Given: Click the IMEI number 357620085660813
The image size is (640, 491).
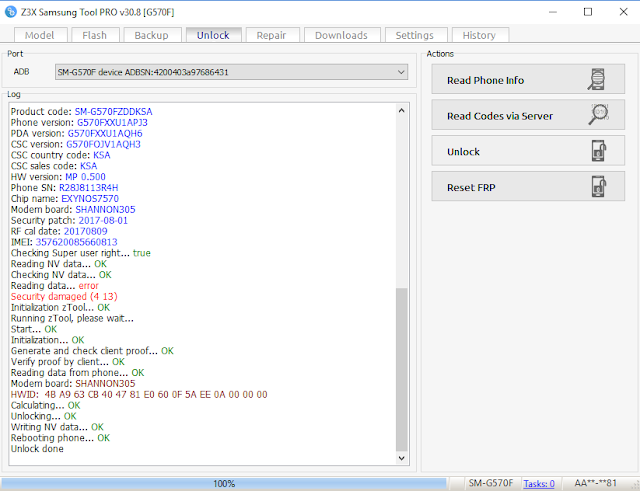Looking at the screenshot, I should pos(76,242).
